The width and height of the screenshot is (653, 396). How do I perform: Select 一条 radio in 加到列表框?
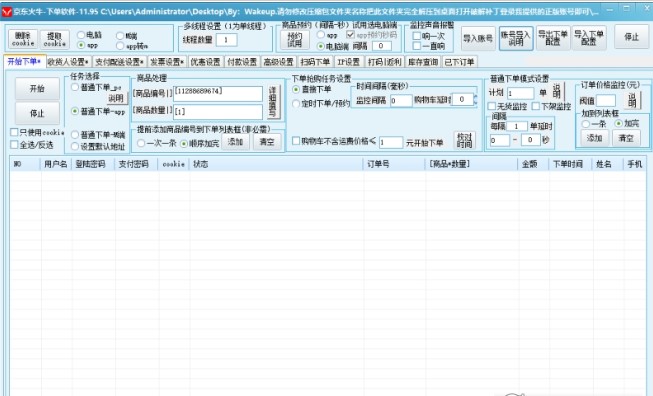click(x=586, y=124)
